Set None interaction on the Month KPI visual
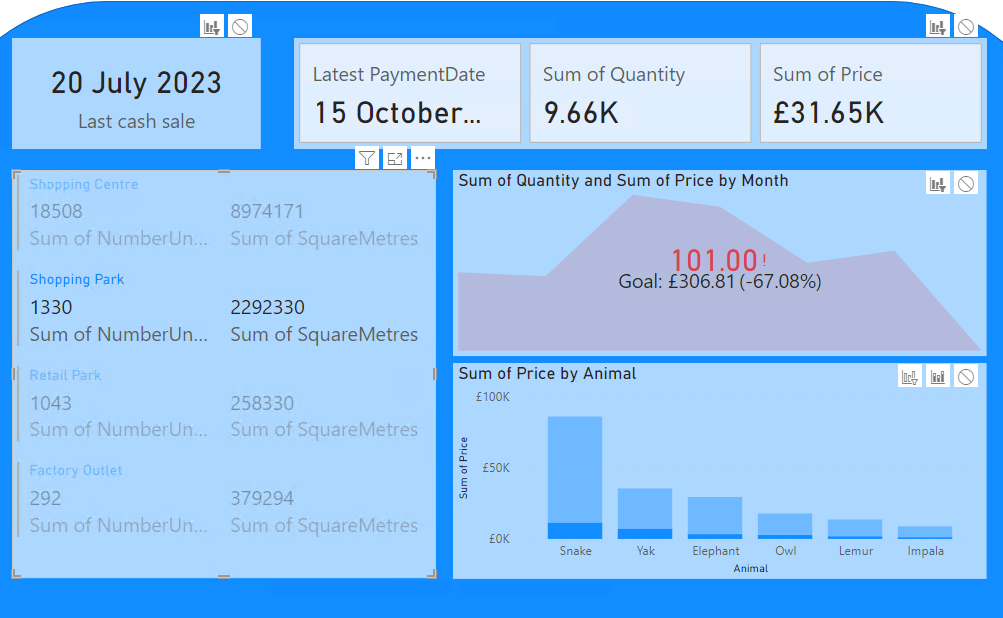The image size is (1003, 618). (966, 183)
